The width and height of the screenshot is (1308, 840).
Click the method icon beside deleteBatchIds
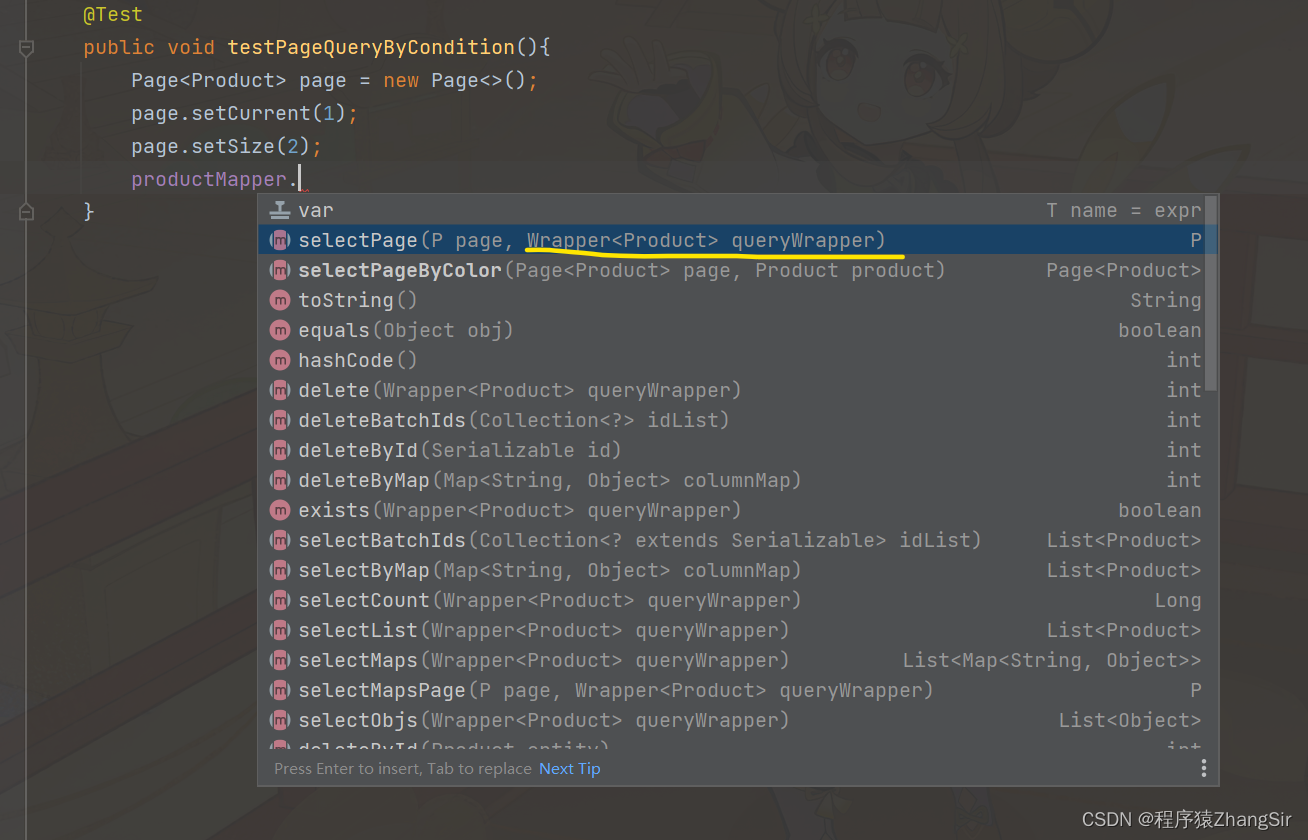[x=280, y=420]
